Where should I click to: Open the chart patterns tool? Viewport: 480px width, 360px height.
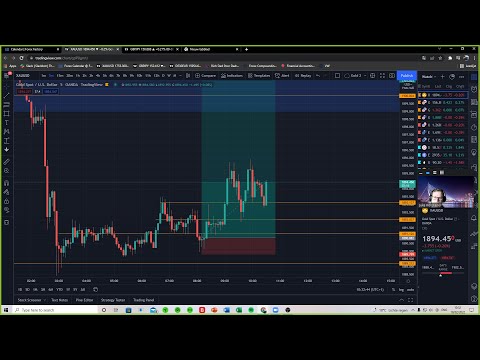(7, 132)
